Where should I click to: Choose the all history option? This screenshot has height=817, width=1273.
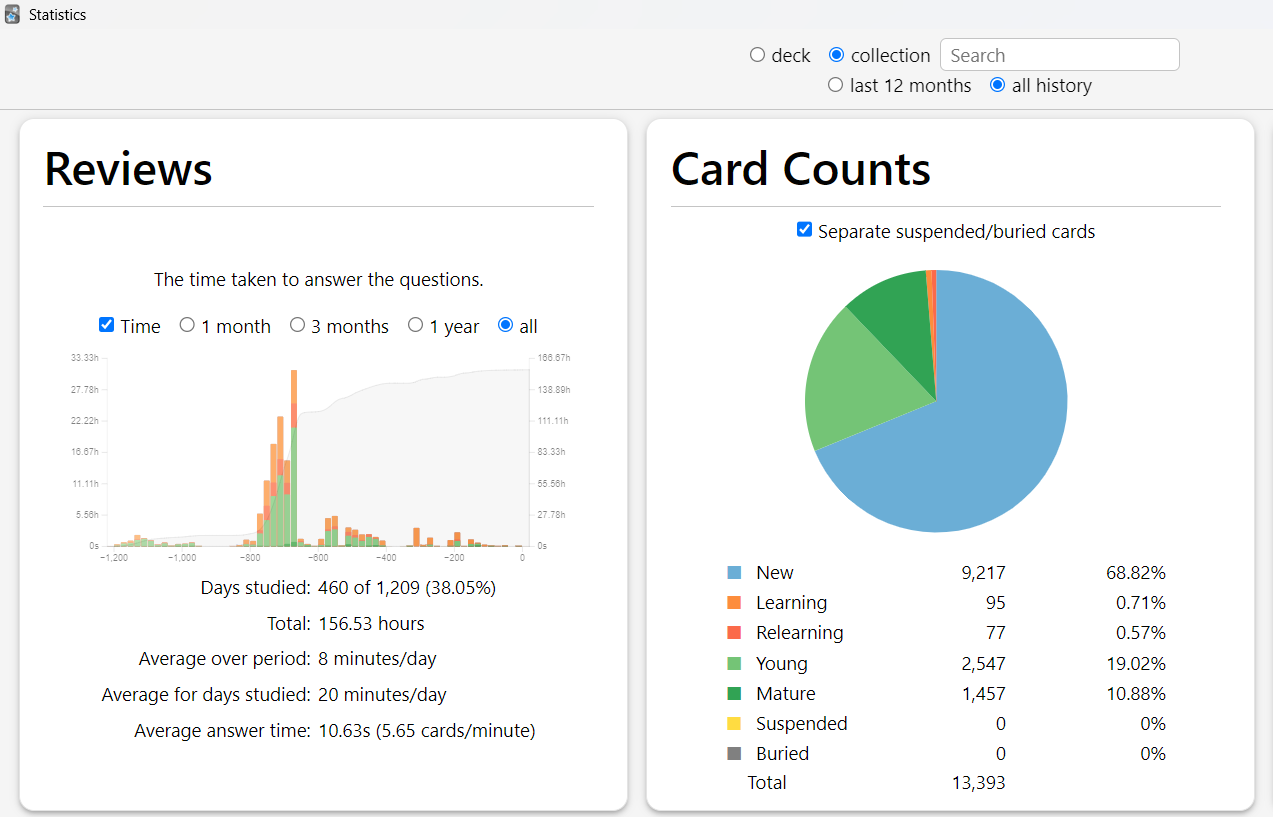[x=997, y=85]
